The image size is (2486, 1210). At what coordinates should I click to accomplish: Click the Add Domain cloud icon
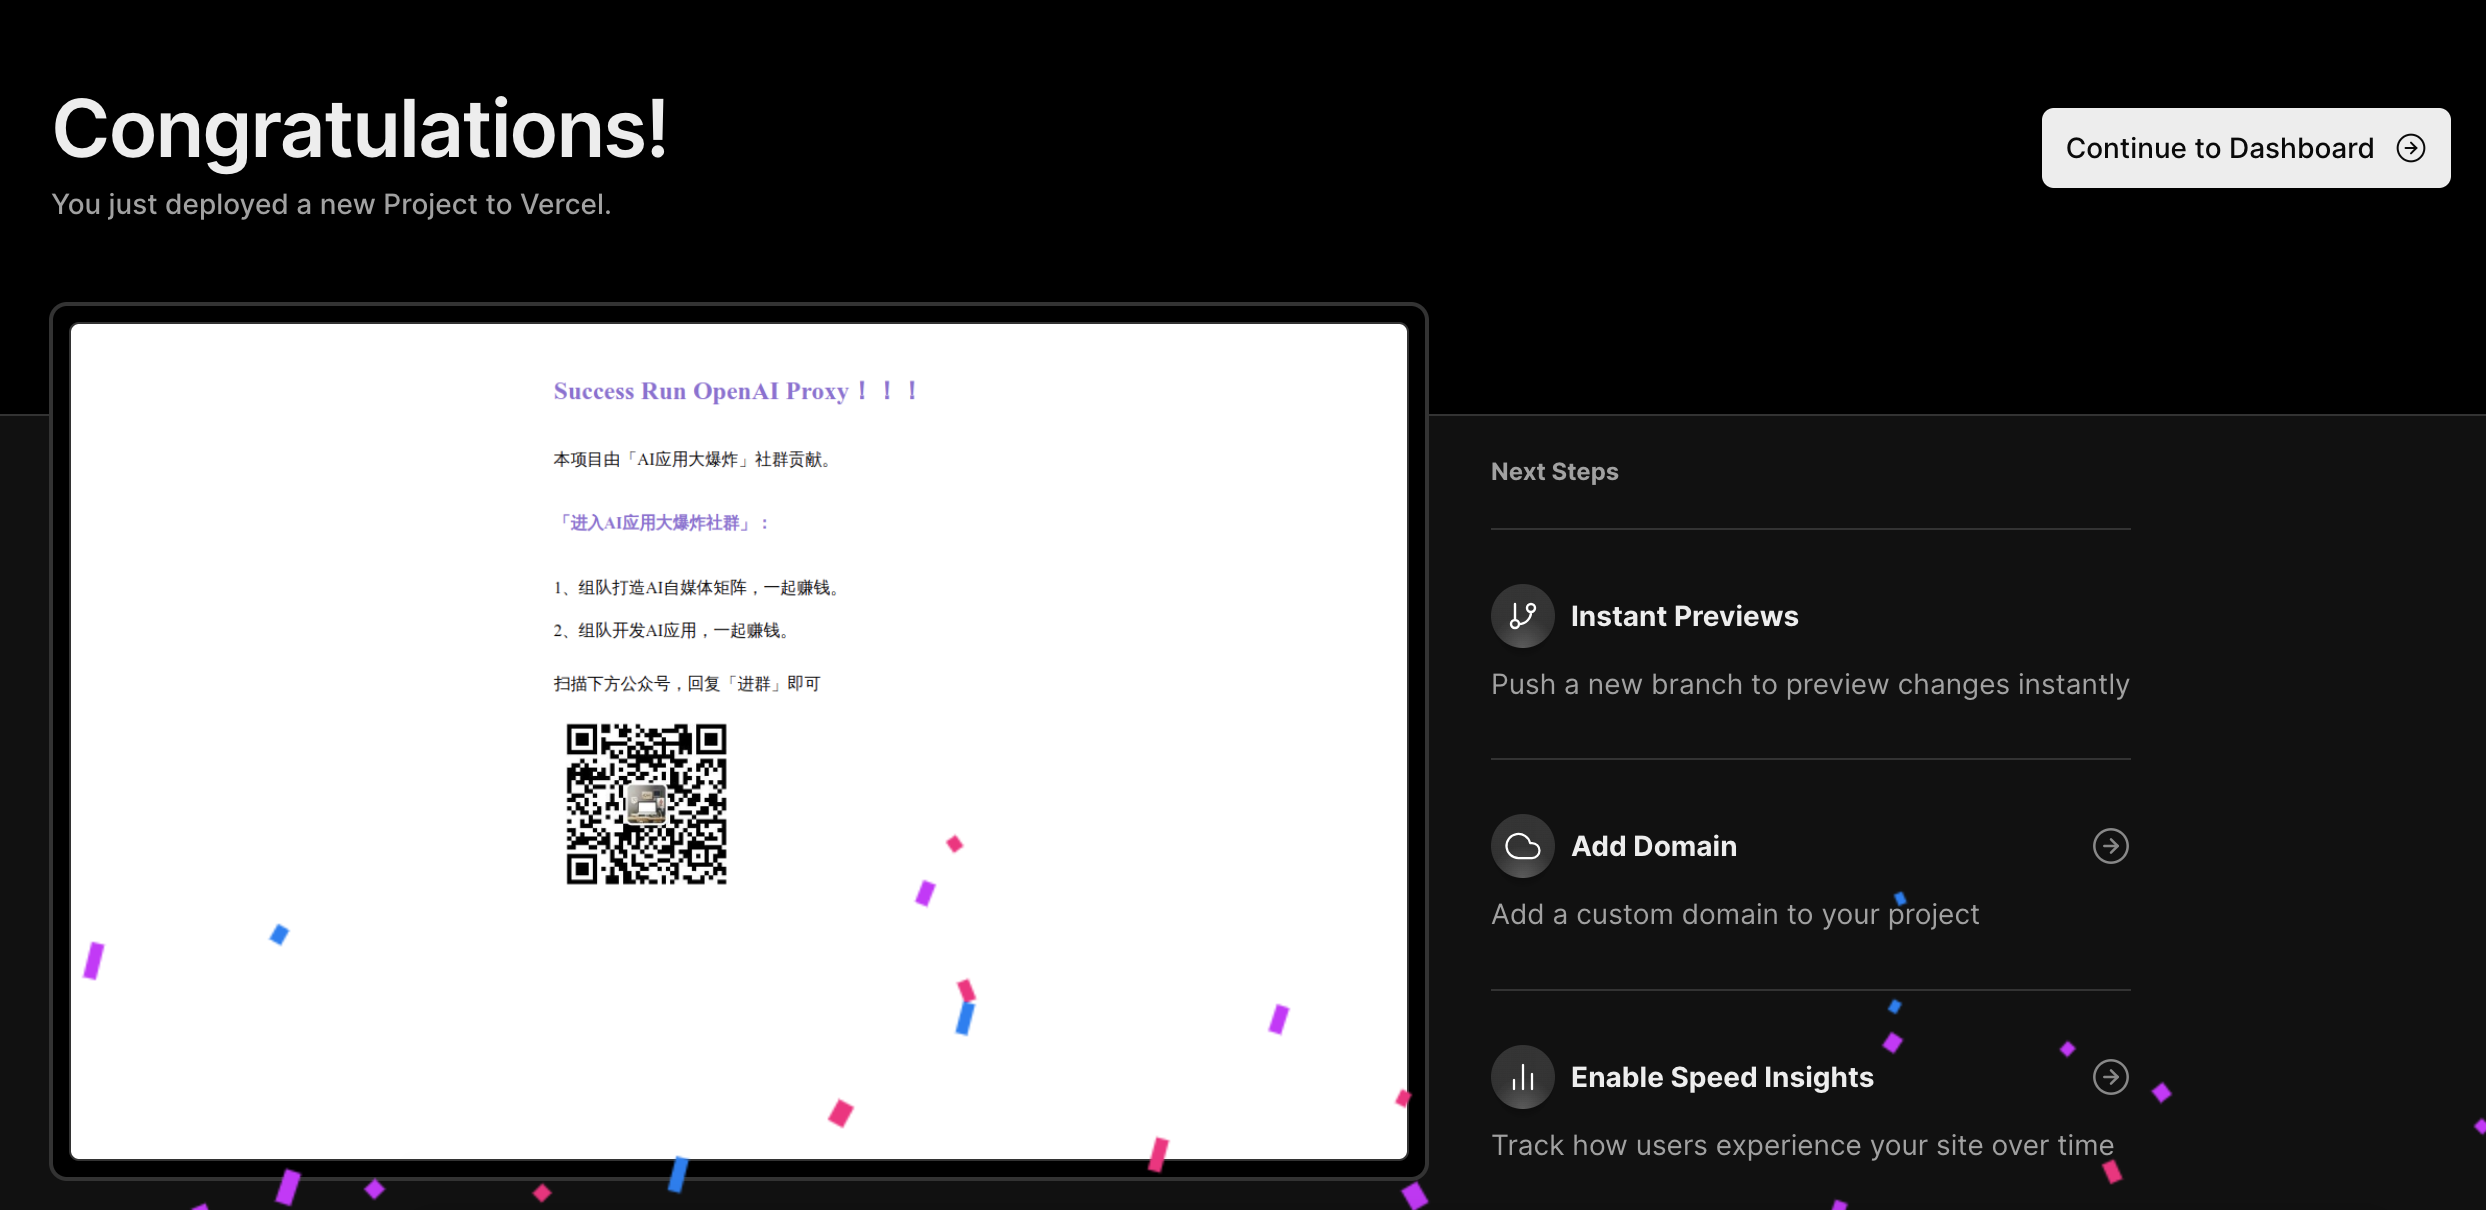coord(1522,846)
